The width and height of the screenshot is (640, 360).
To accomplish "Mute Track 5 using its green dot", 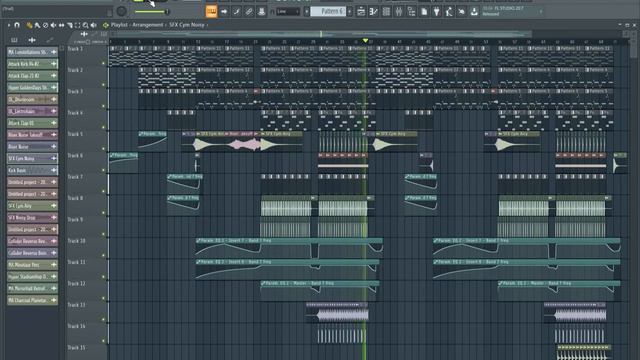I will pos(103,149).
